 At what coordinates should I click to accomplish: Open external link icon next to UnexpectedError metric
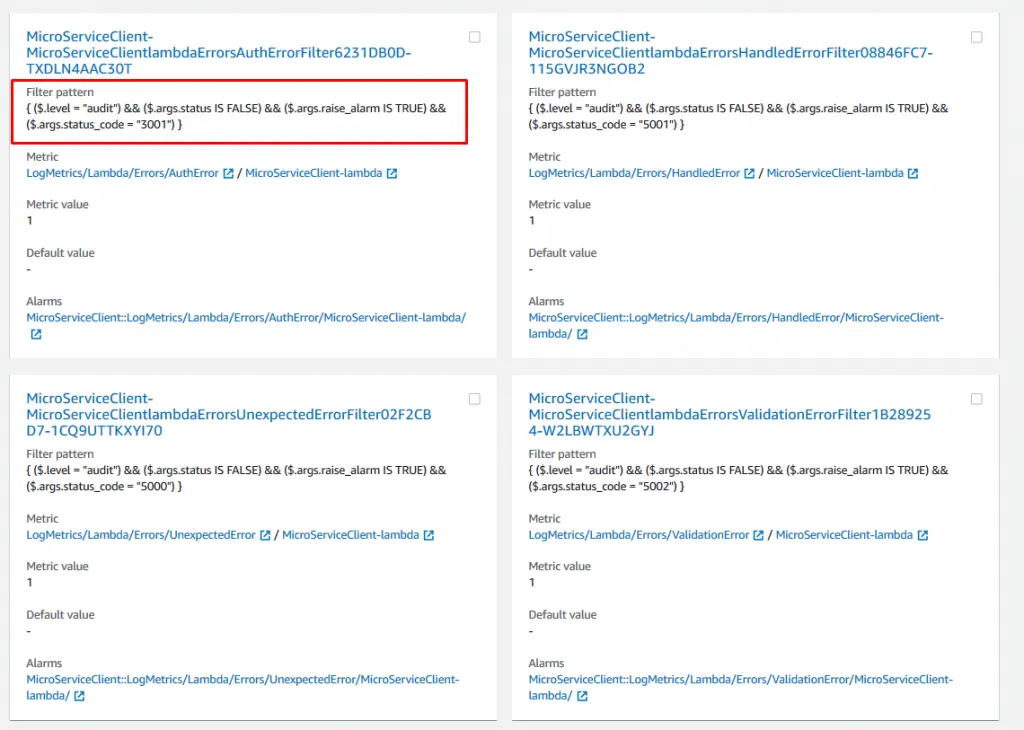tap(265, 536)
